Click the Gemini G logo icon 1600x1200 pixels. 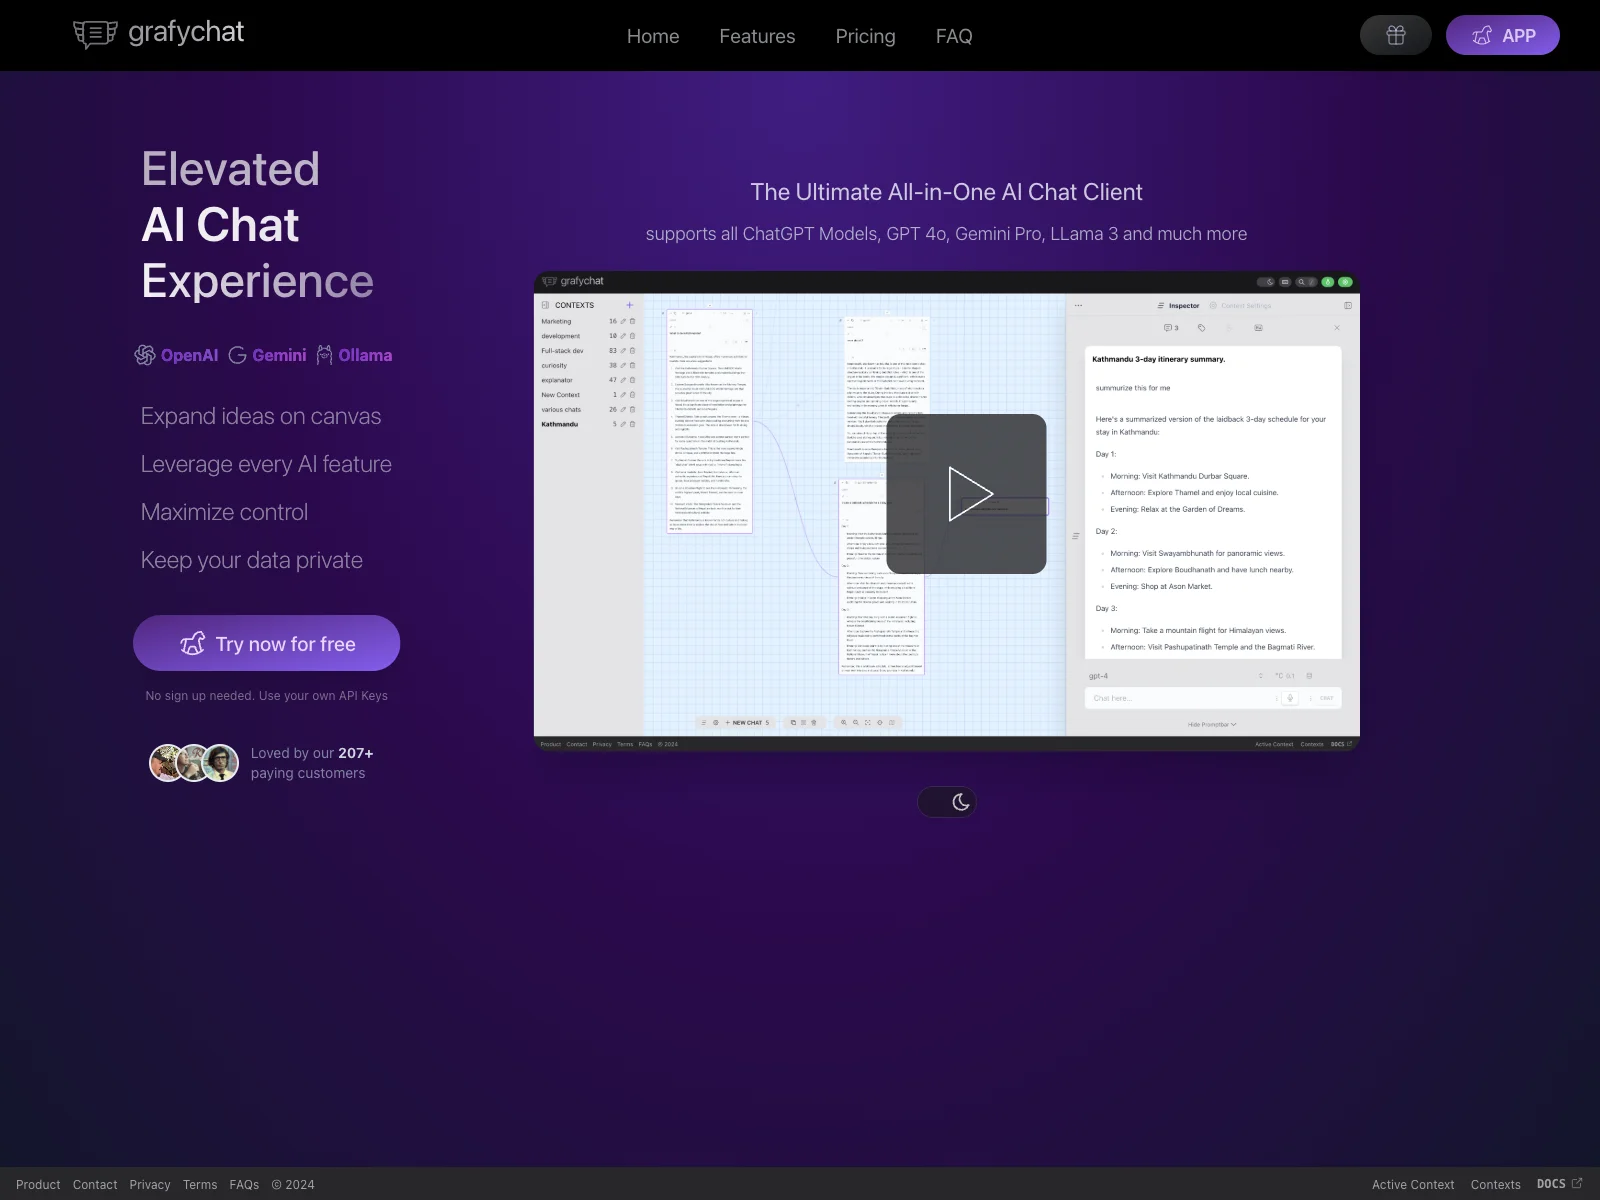pos(237,355)
